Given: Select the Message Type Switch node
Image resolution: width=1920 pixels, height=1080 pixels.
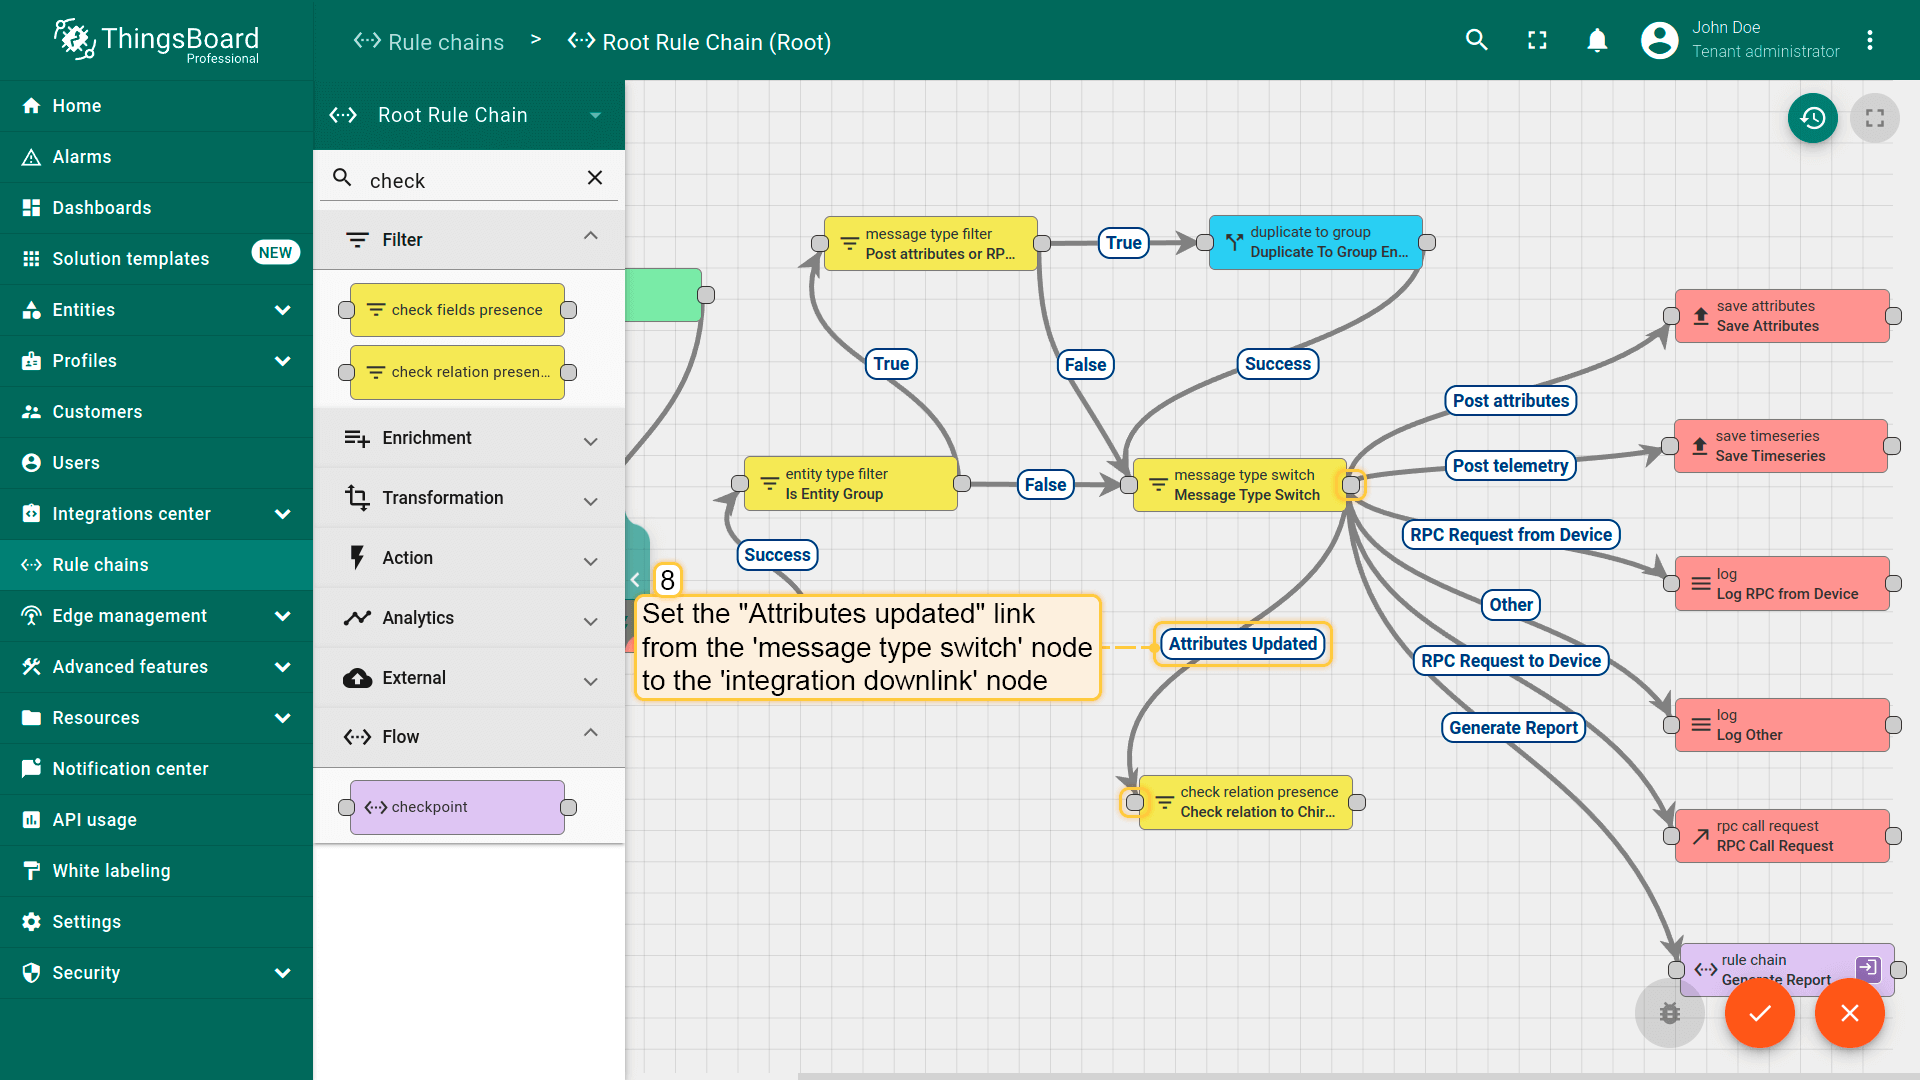Looking at the screenshot, I should pos(1239,485).
